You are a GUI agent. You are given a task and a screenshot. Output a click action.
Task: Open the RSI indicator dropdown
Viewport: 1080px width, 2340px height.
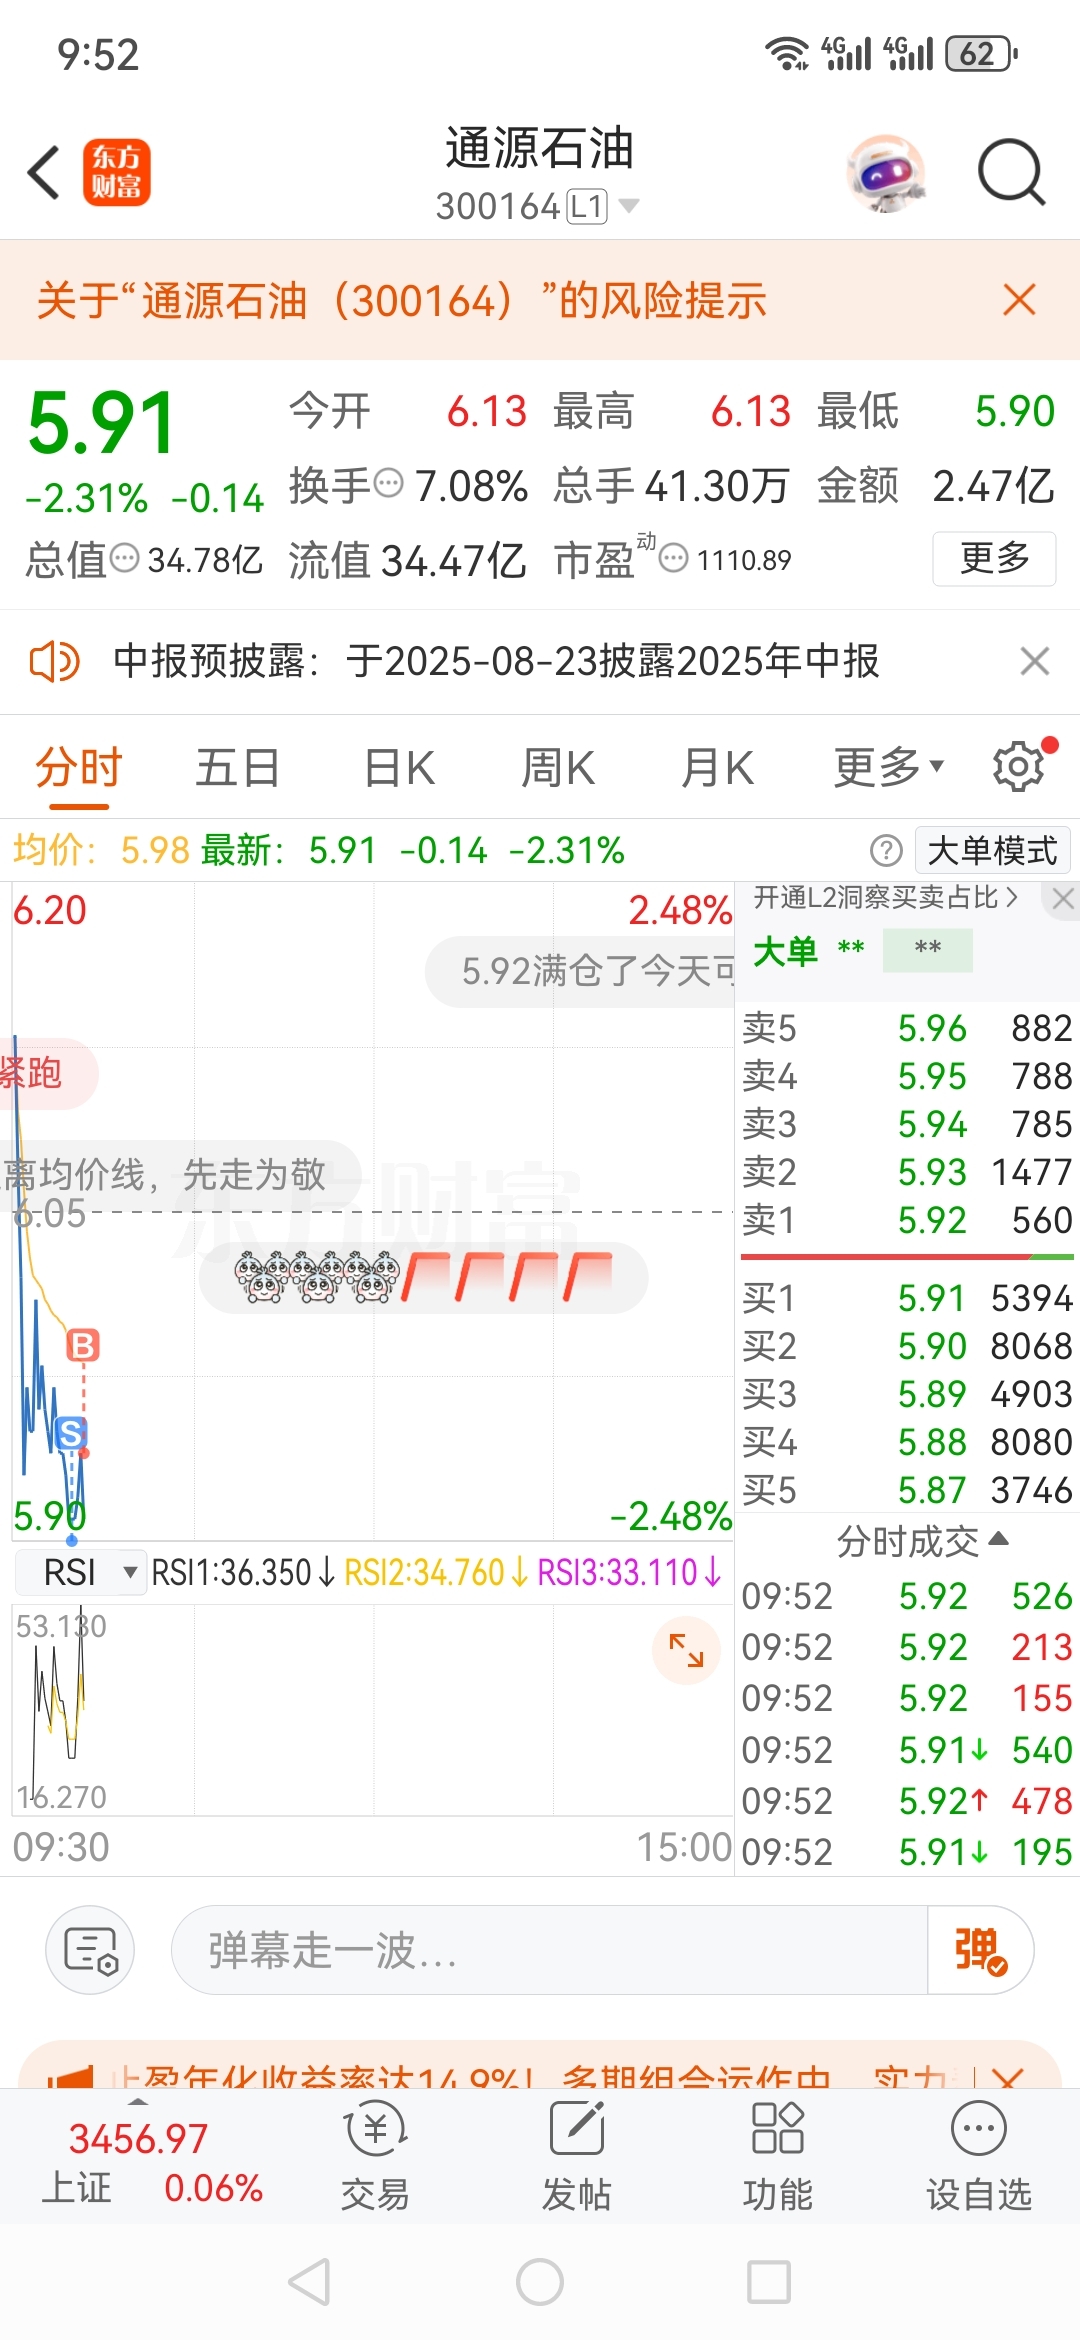pos(81,1572)
